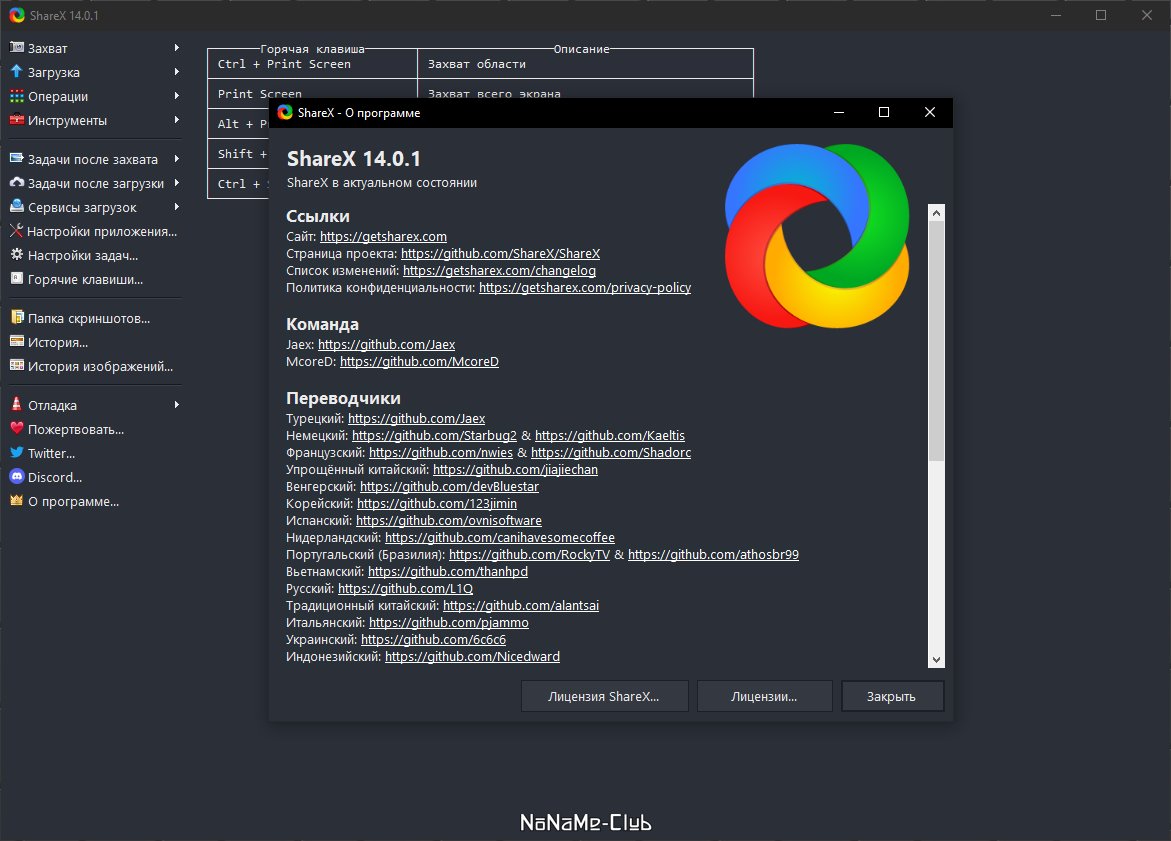
Task: Click the Загрузка upload arrow icon
Action: click(x=16, y=72)
